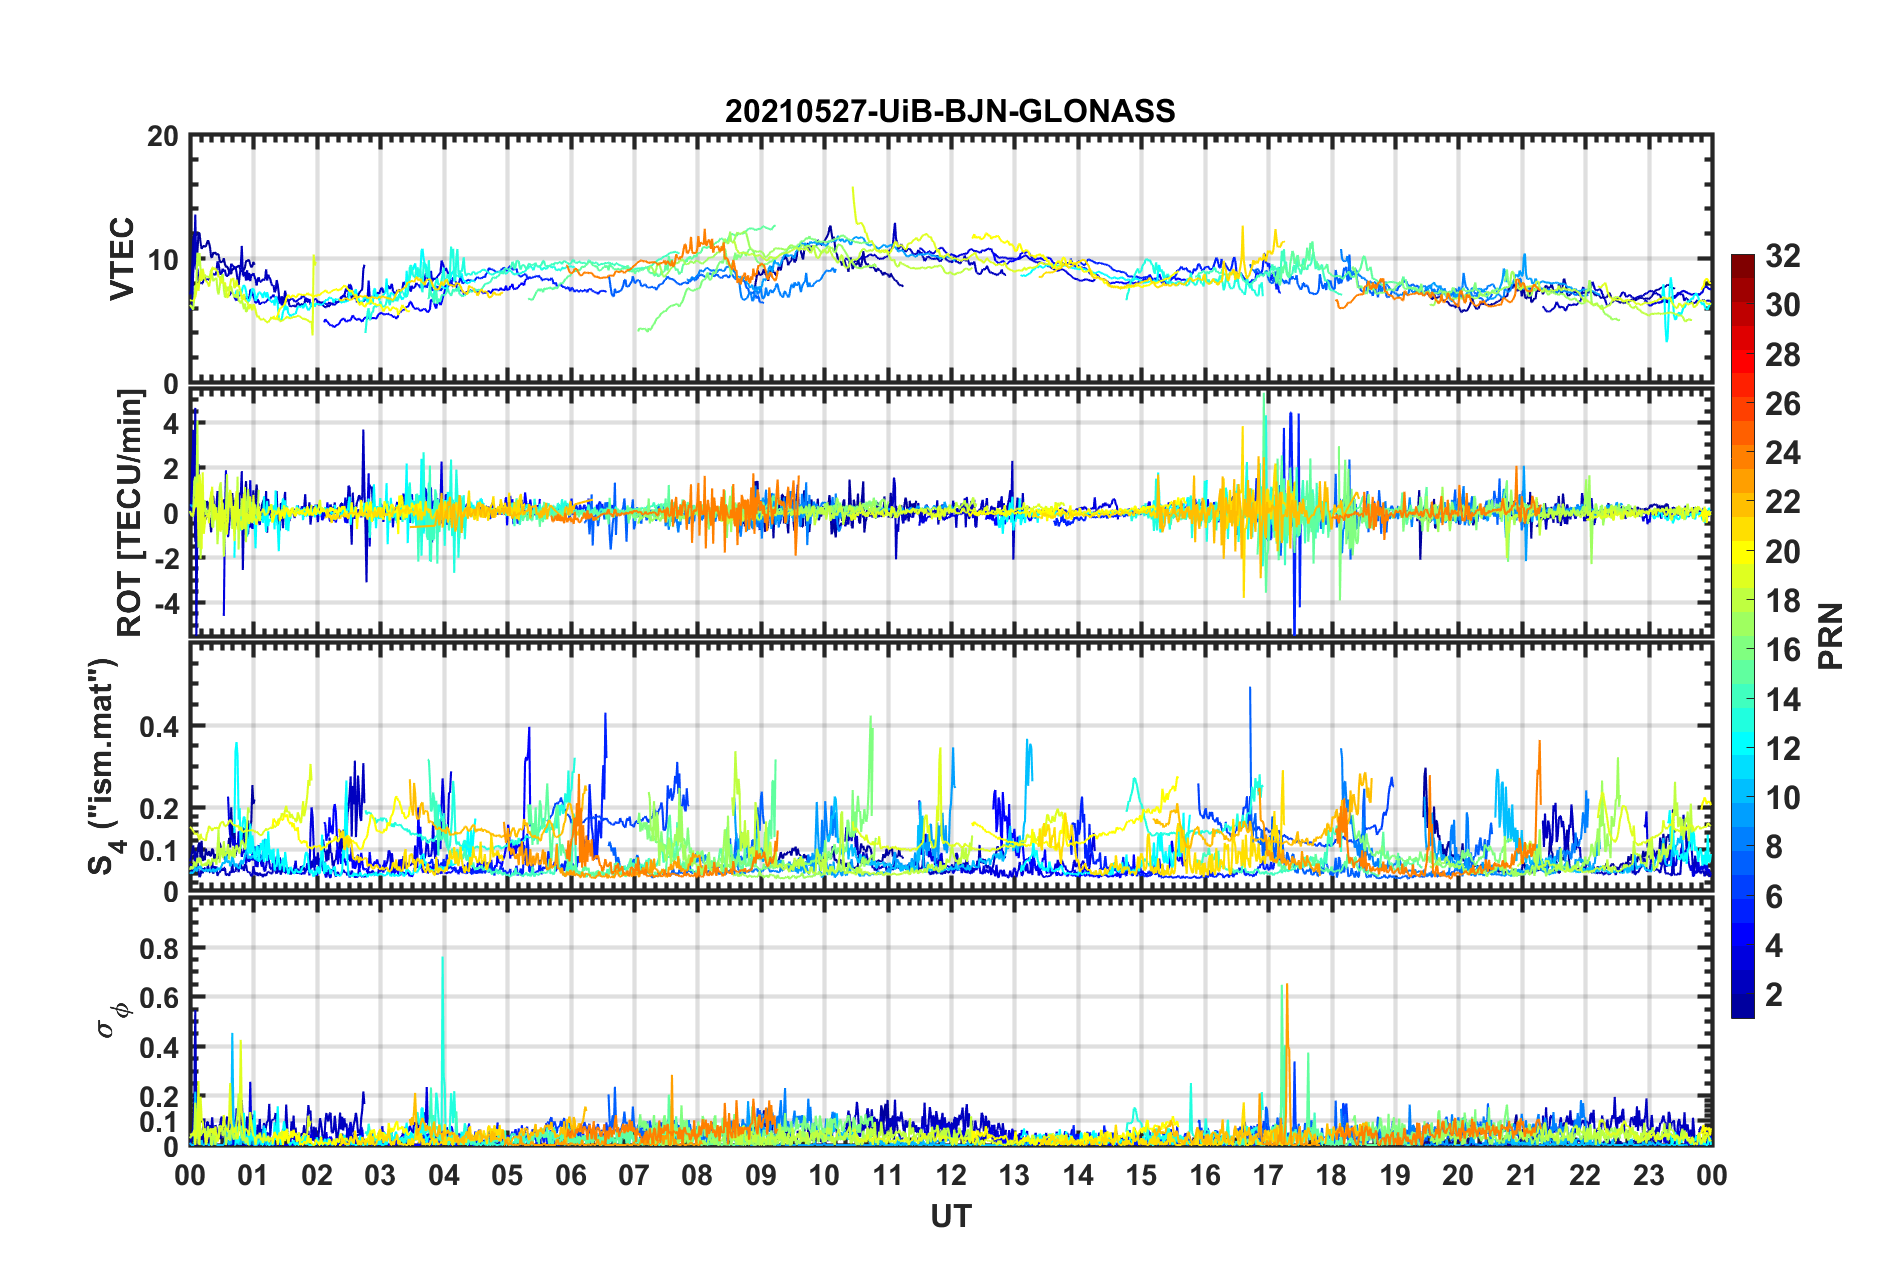Click the VTEC axis tick label 20
This screenshot has height=1272, width=1902.
point(163,137)
